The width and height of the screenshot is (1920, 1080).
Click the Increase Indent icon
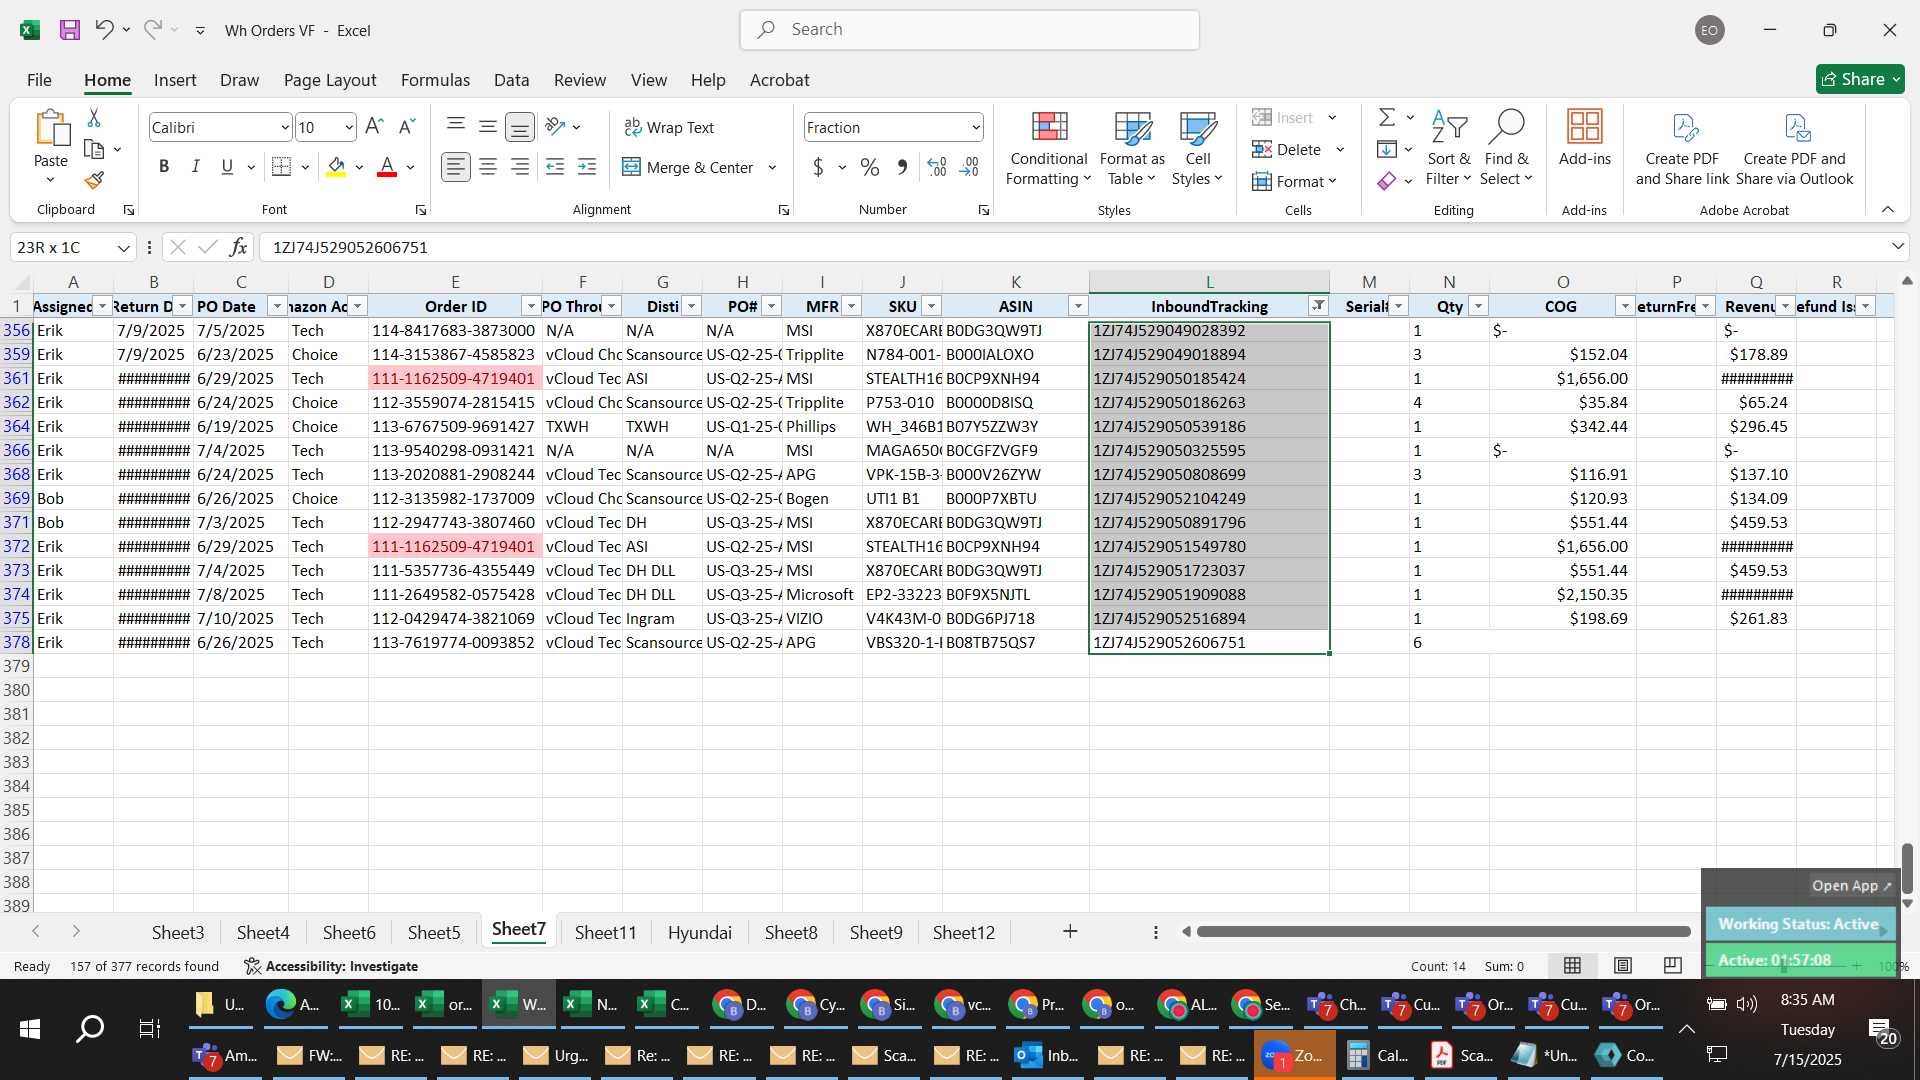(587, 167)
